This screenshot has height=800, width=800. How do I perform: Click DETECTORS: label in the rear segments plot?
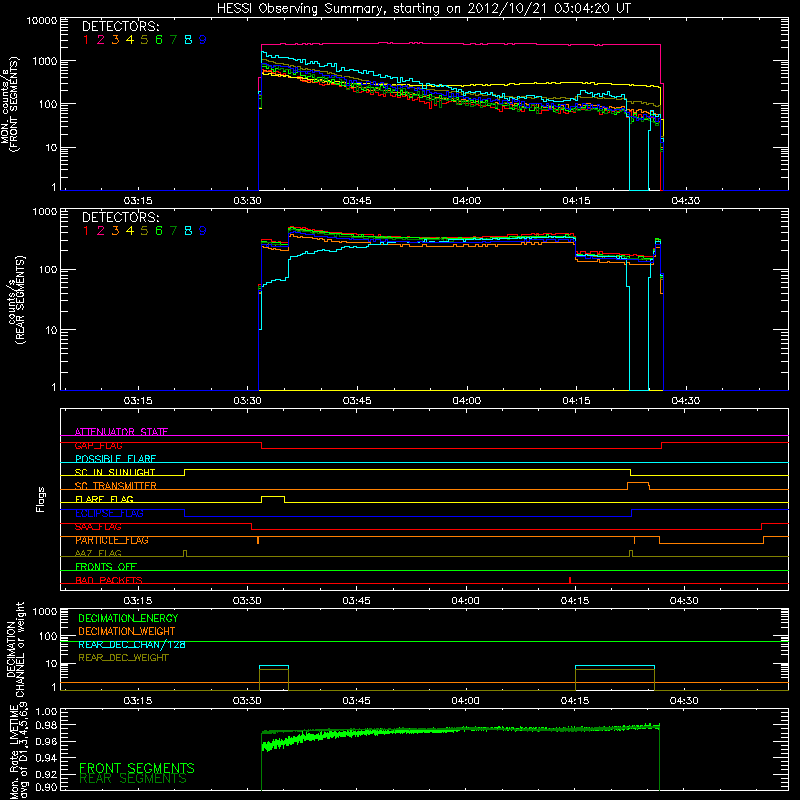120,218
